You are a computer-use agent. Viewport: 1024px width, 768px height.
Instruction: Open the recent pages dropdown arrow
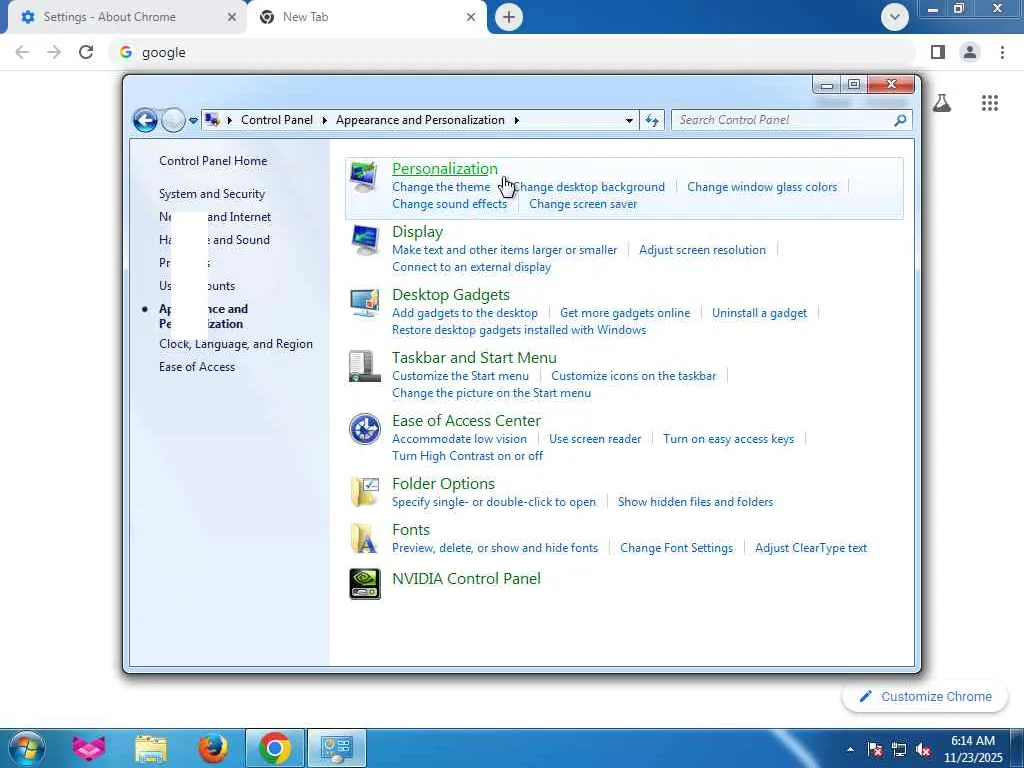point(193,120)
